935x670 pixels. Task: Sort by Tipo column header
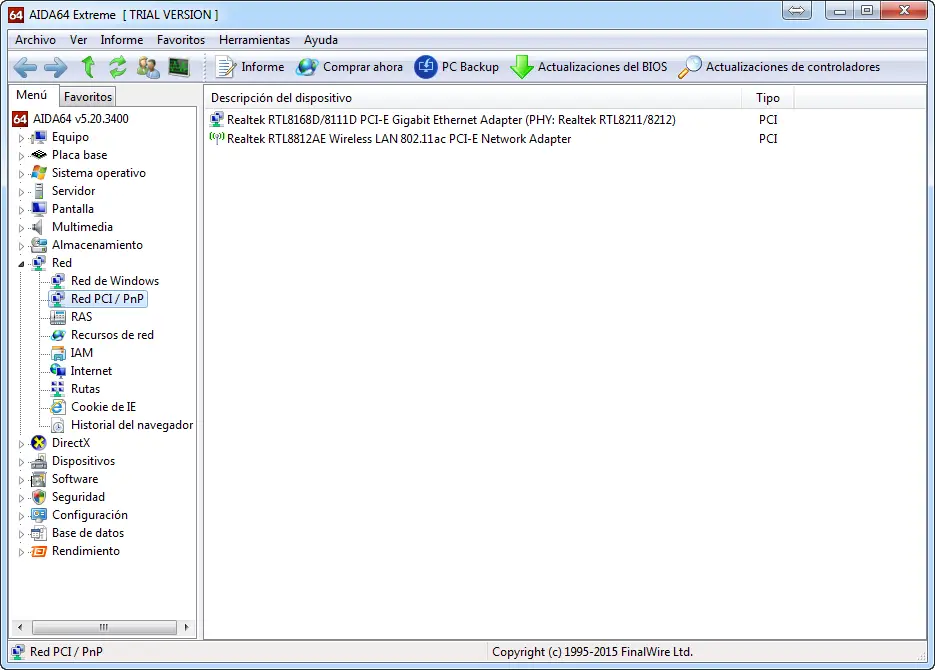point(767,98)
